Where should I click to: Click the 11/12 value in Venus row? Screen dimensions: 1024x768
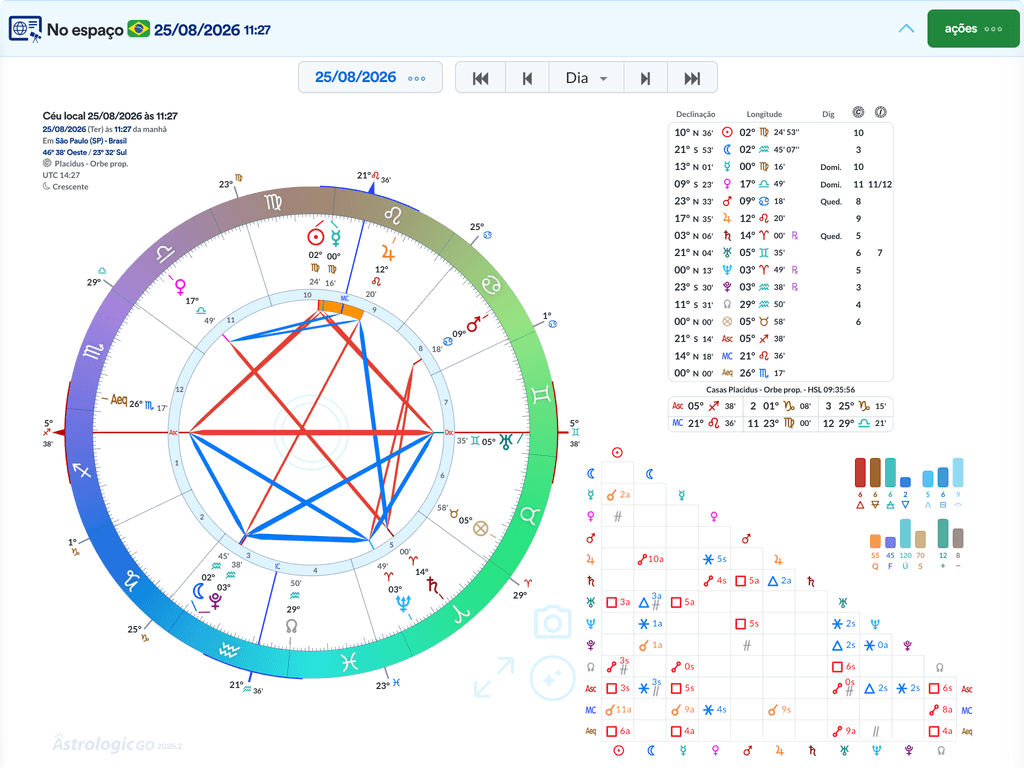[880, 184]
